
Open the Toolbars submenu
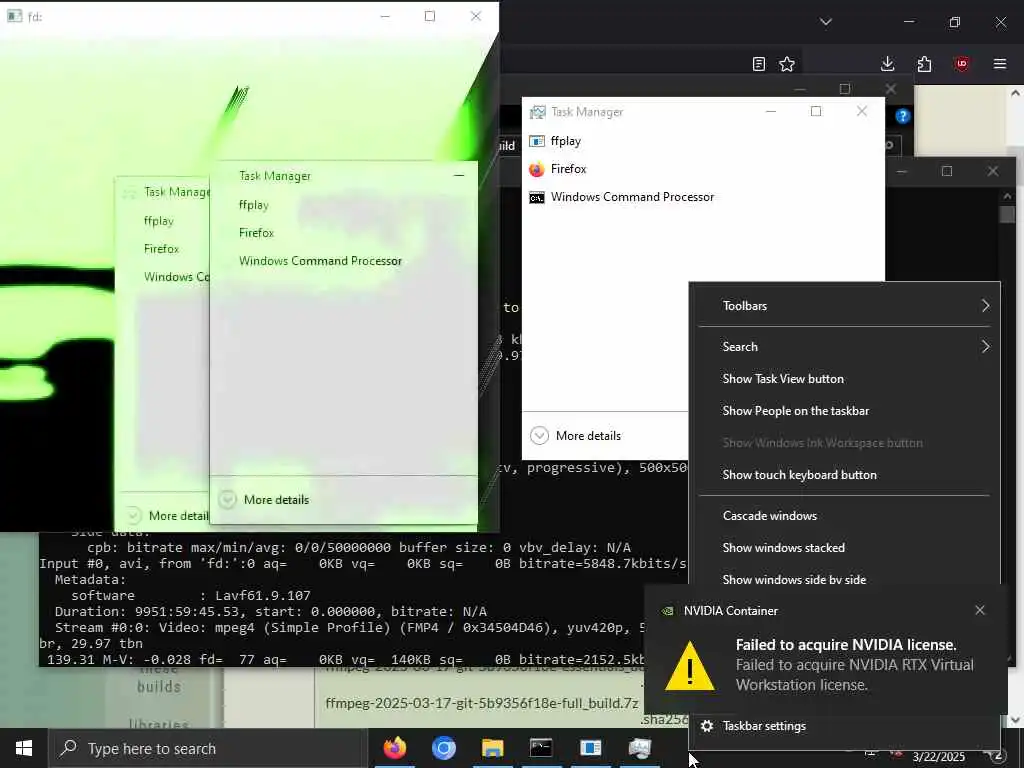pyautogui.click(x=844, y=306)
